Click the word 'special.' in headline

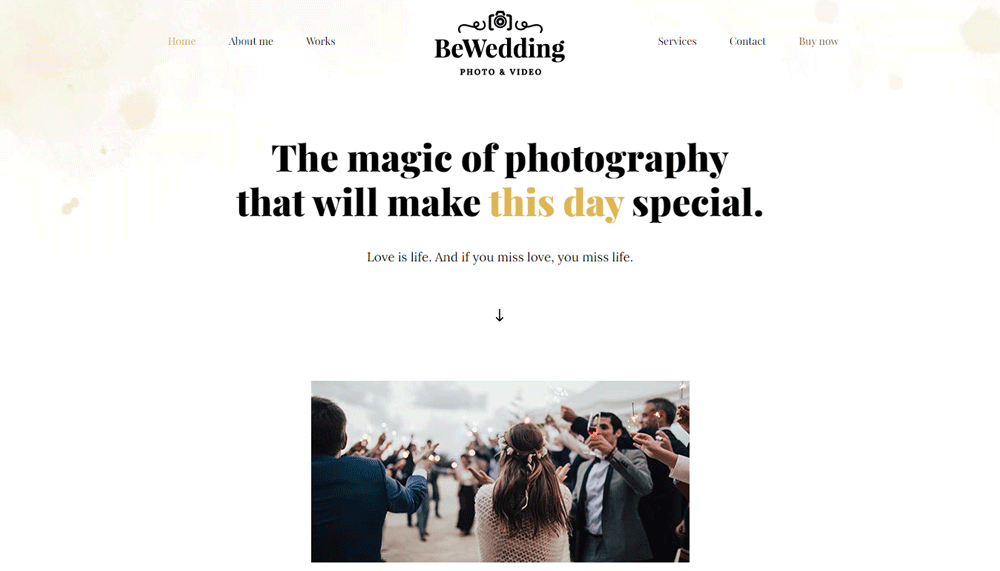pos(697,204)
